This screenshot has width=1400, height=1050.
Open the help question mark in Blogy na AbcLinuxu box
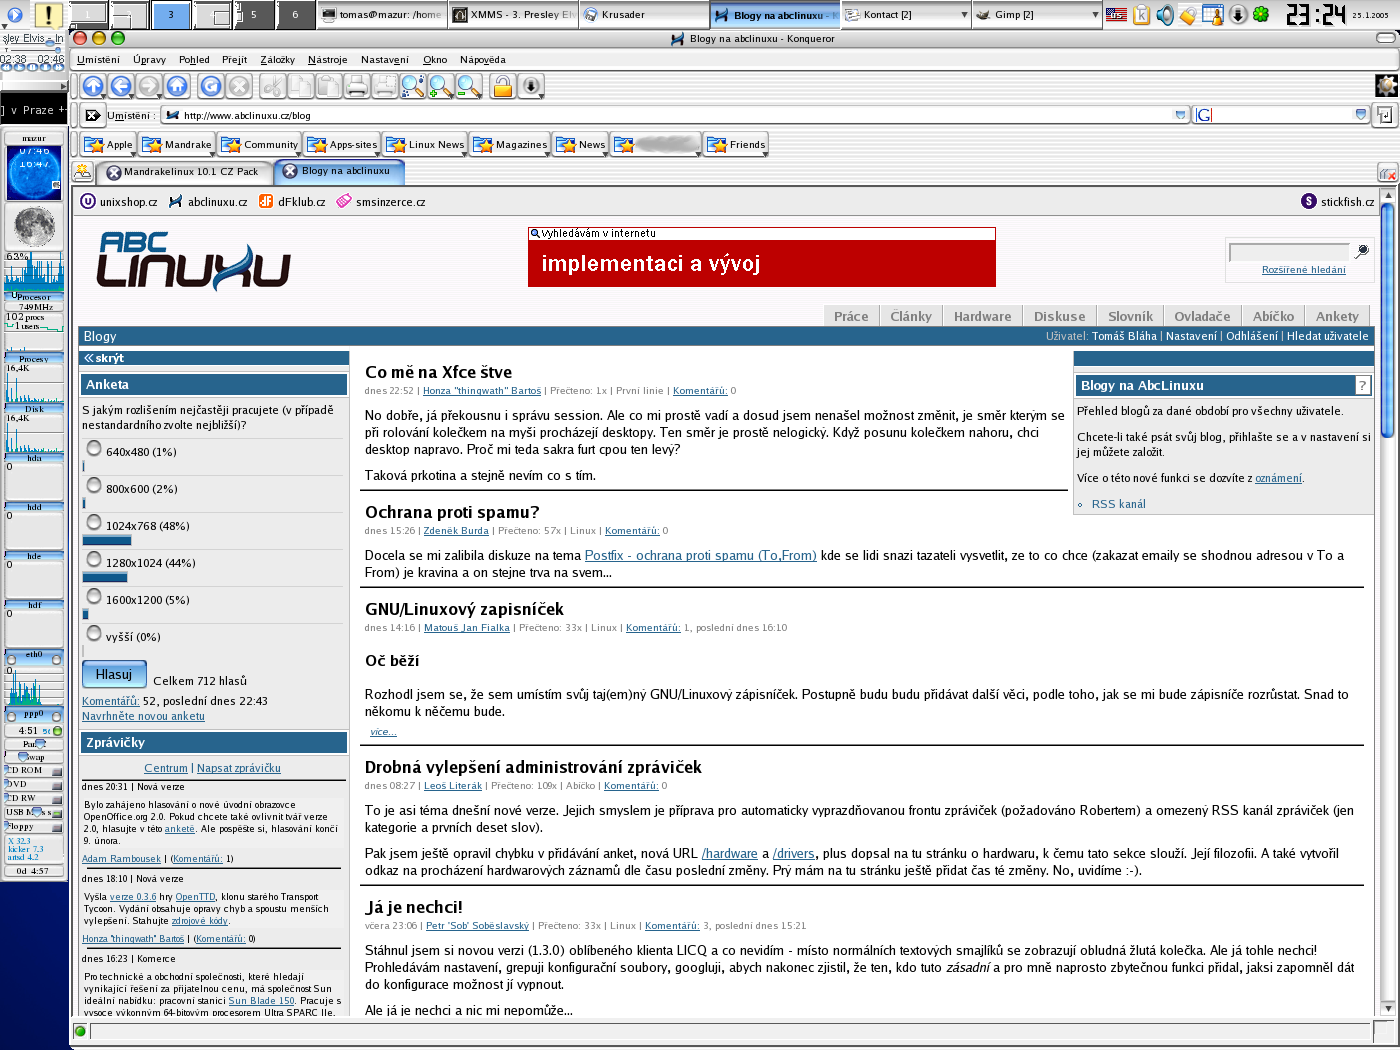click(1362, 385)
